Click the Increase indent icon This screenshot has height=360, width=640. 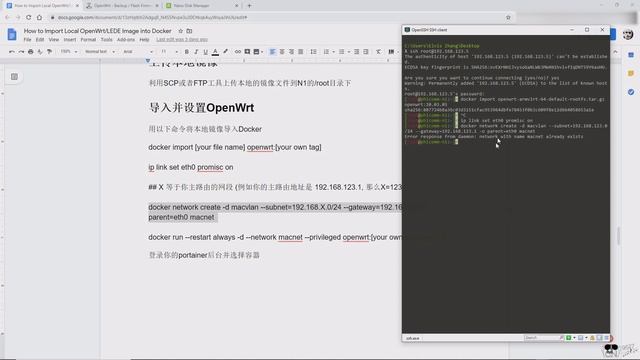tap(366, 52)
